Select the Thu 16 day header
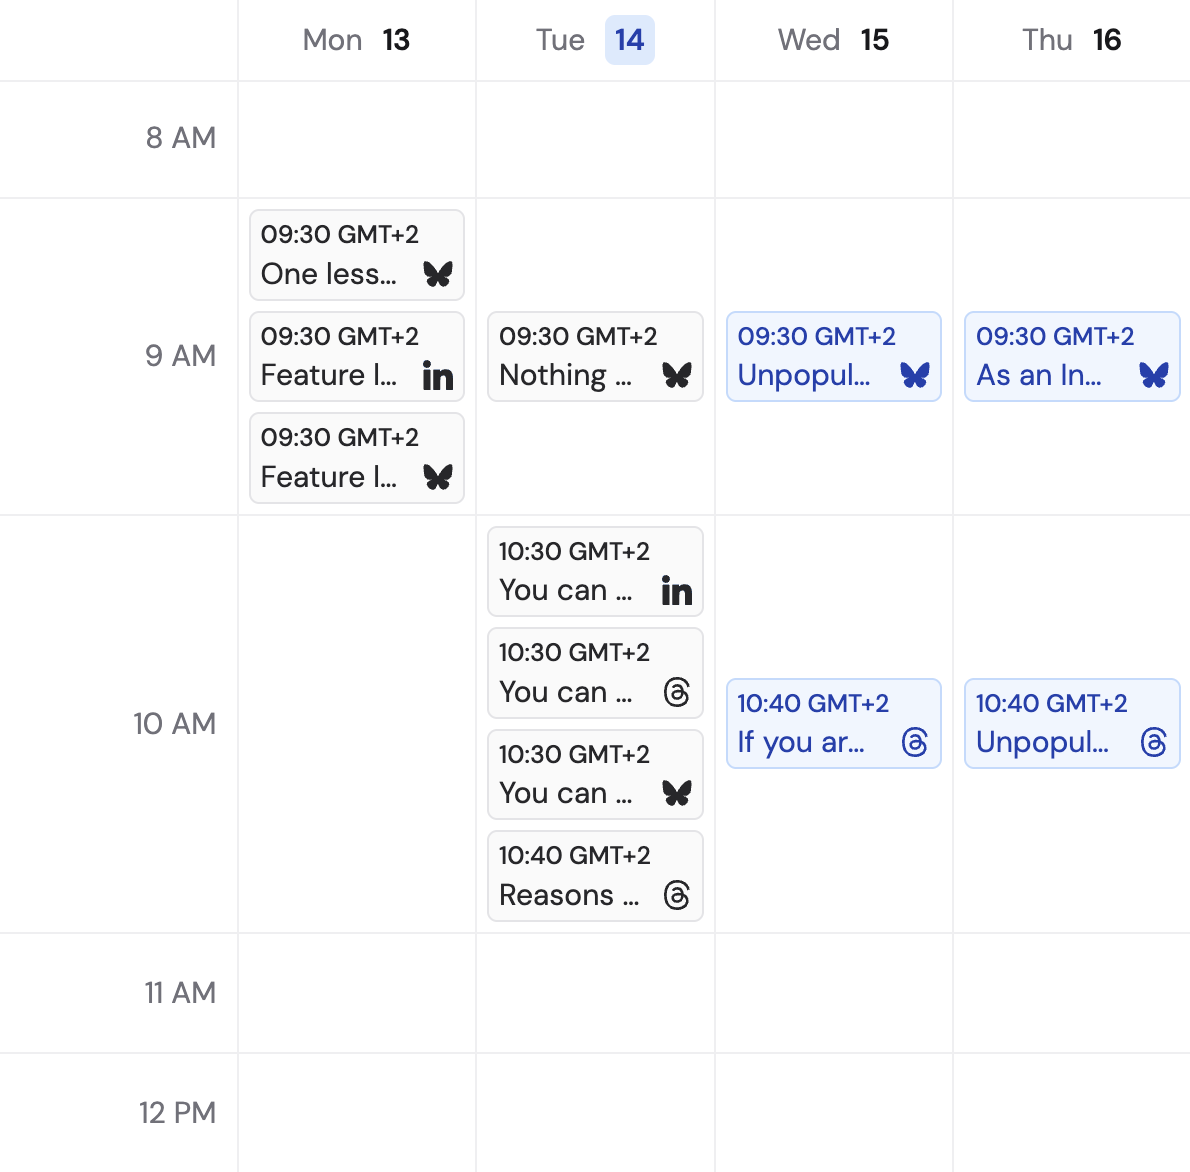 [x=1071, y=40]
